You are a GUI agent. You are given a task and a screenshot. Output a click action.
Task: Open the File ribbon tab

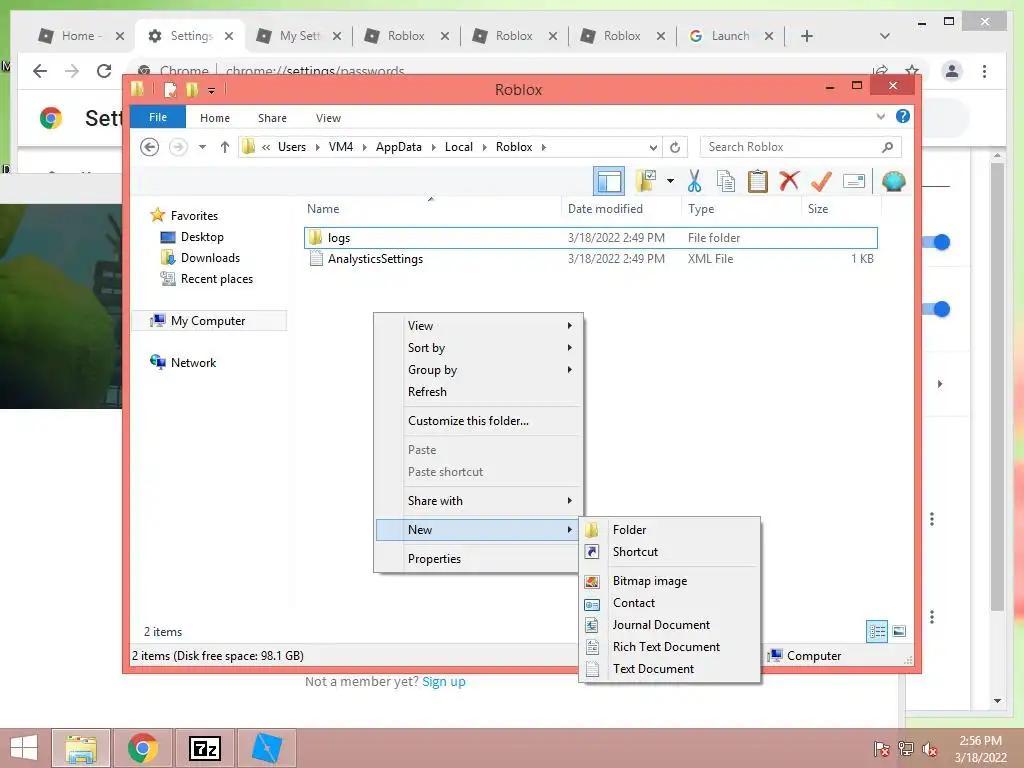pyautogui.click(x=158, y=117)
